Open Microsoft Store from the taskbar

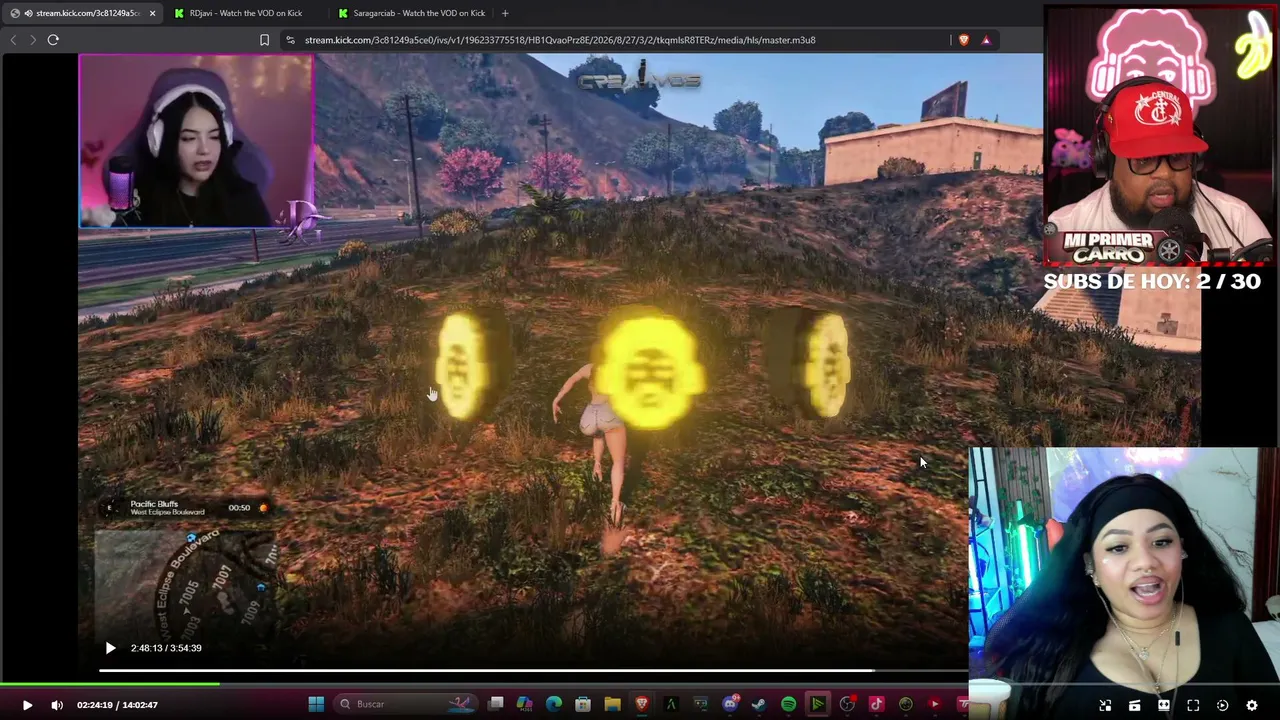click(x=583, y=704)
